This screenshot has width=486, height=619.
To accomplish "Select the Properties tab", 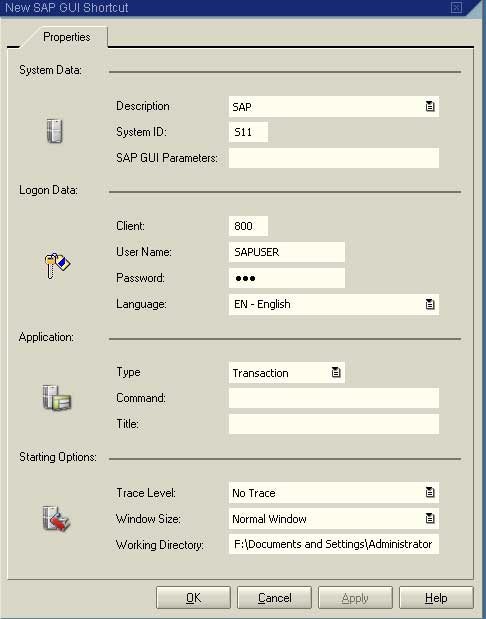I will (66, 37).
